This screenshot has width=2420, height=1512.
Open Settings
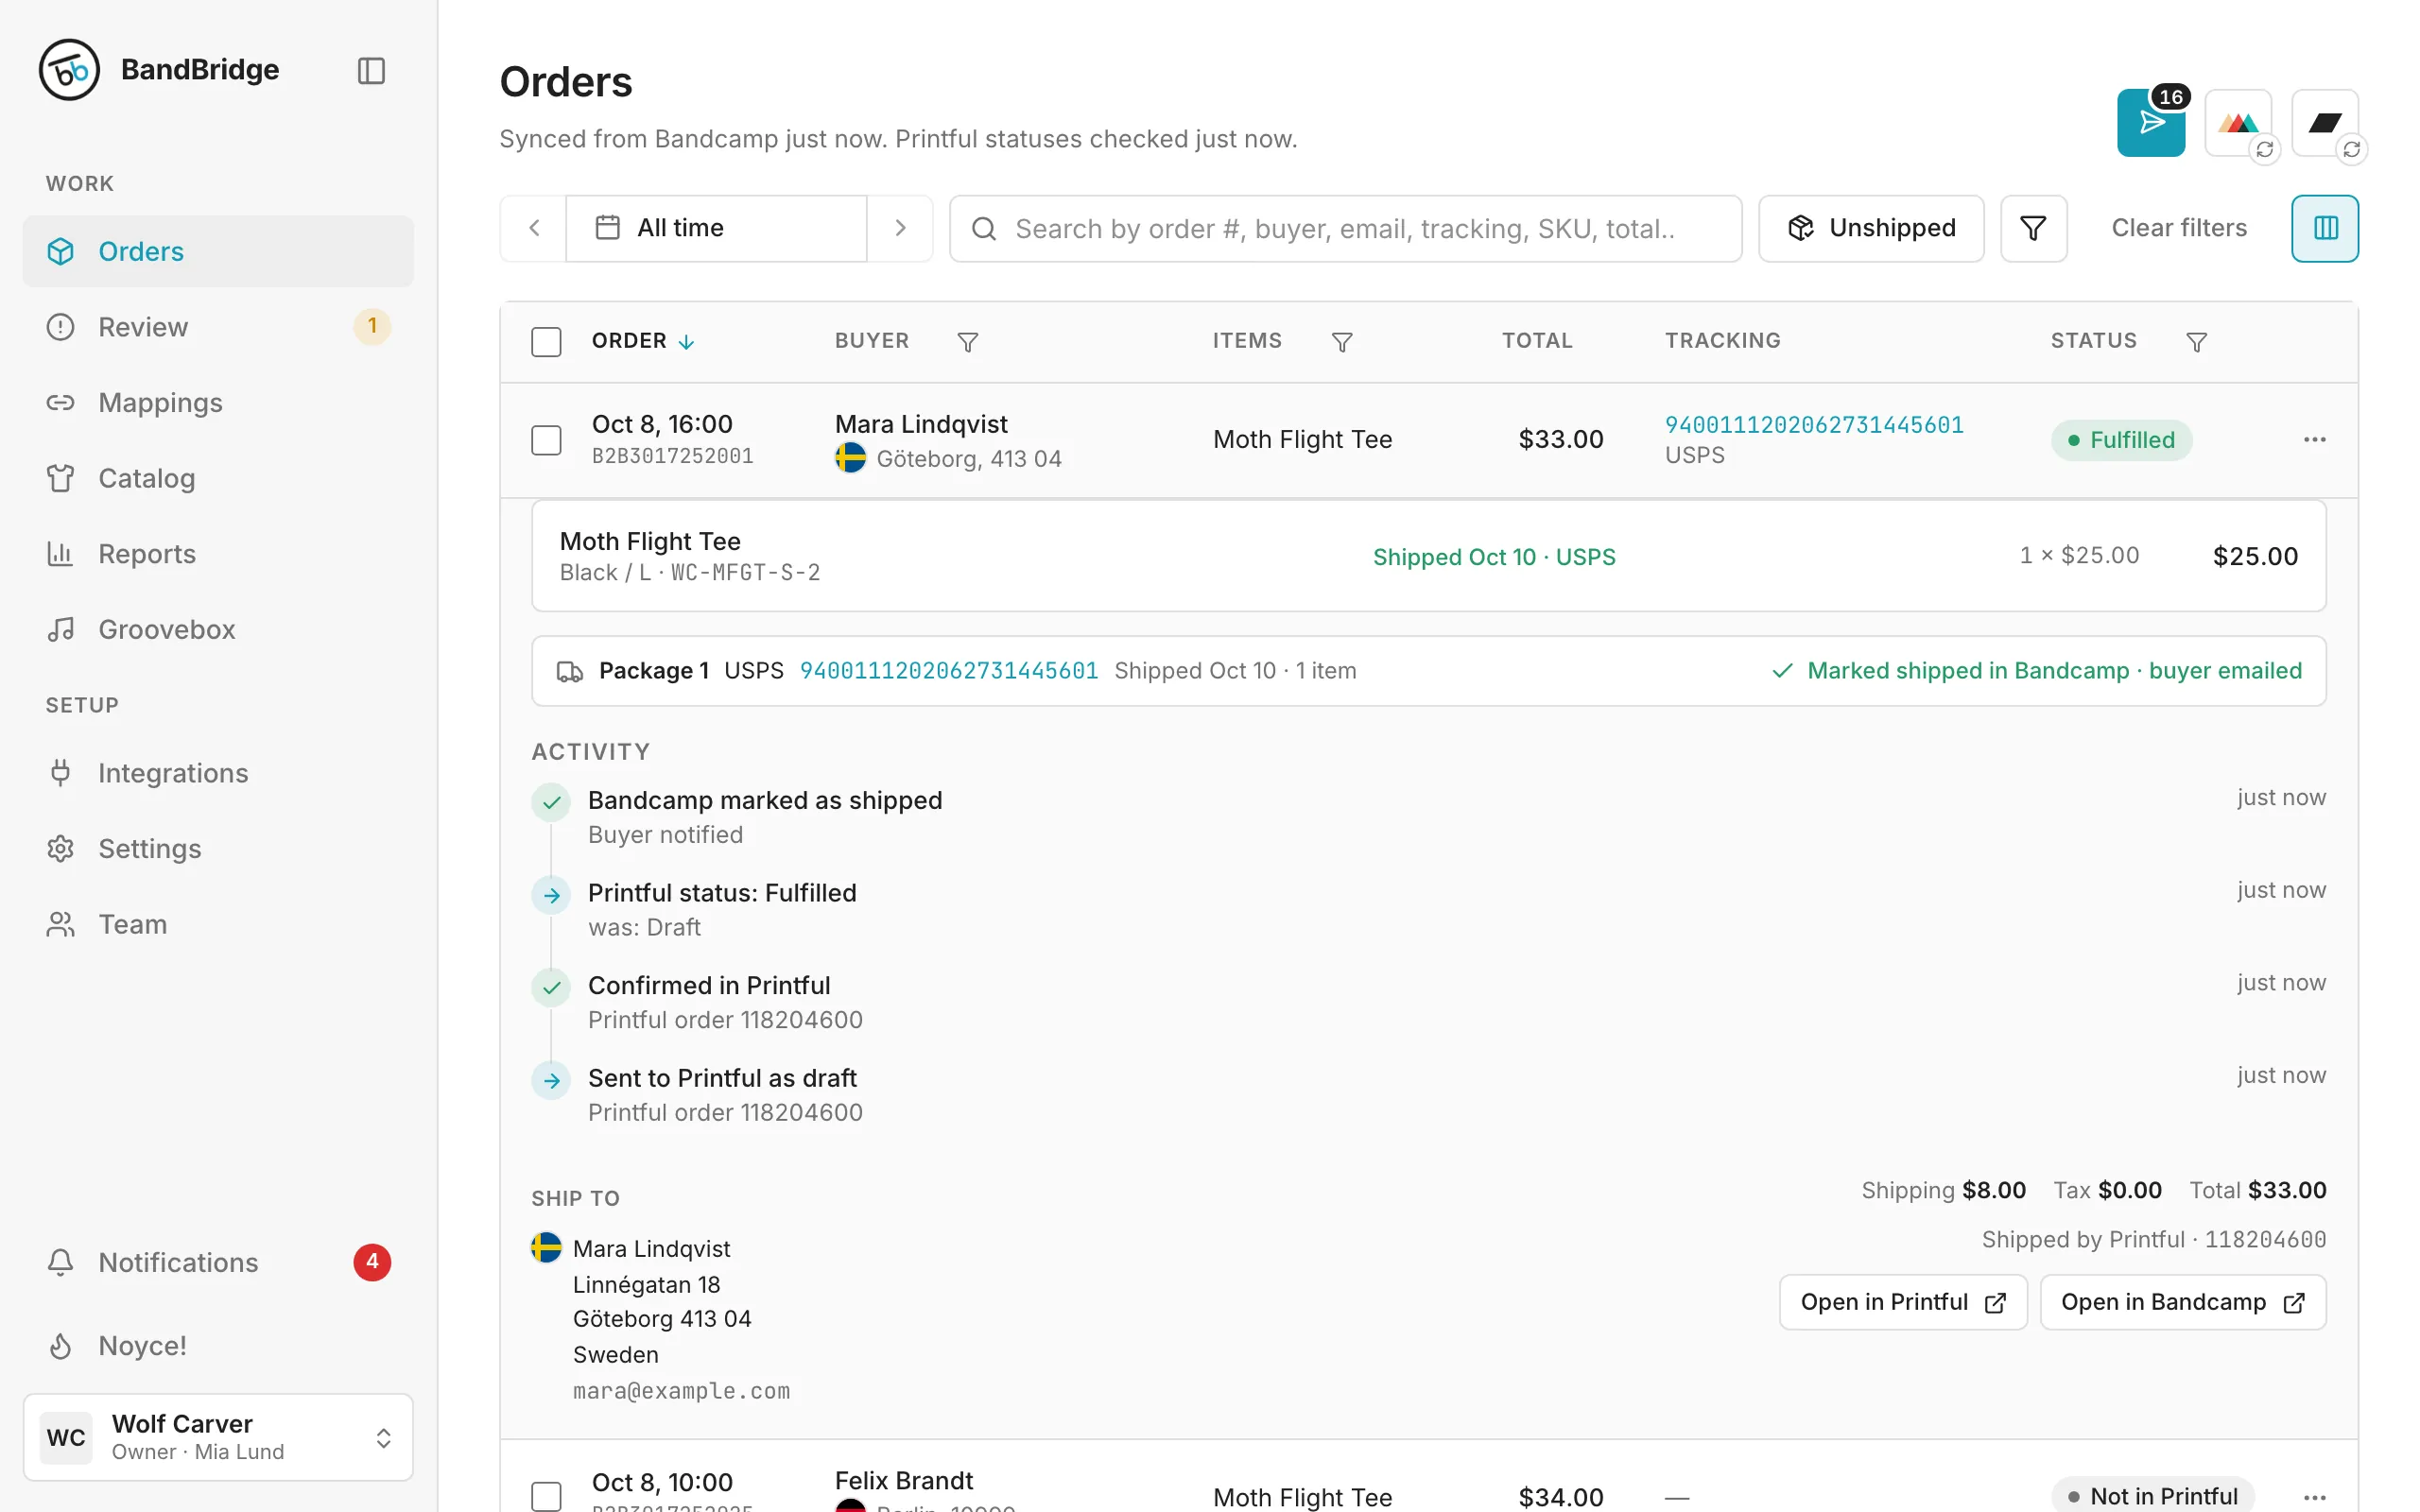218,848
